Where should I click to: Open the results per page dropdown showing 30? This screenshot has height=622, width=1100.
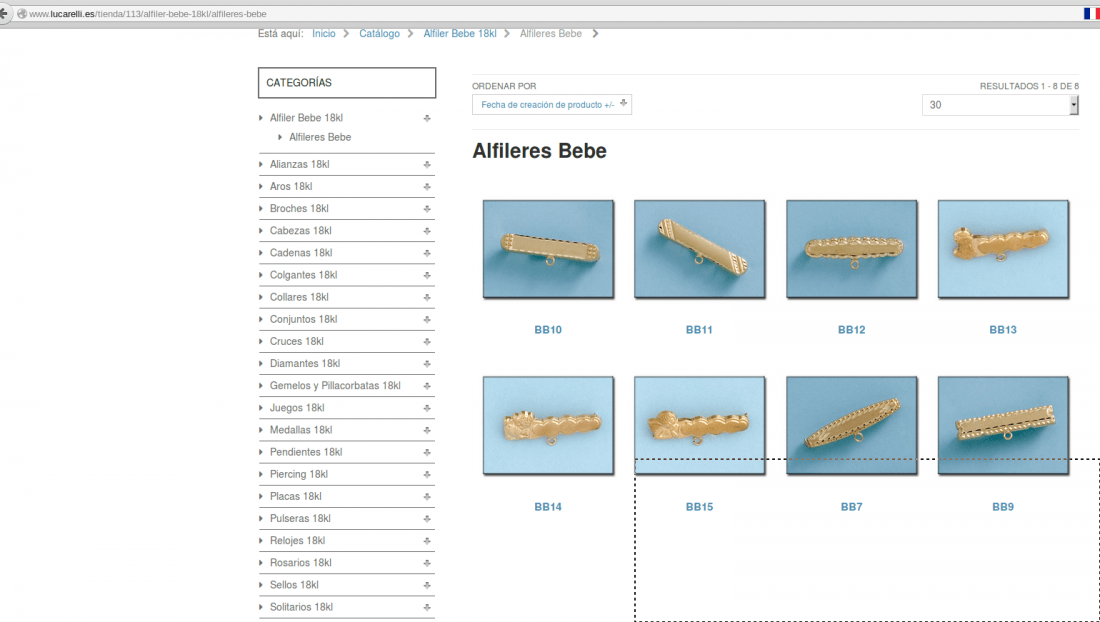1000,105
